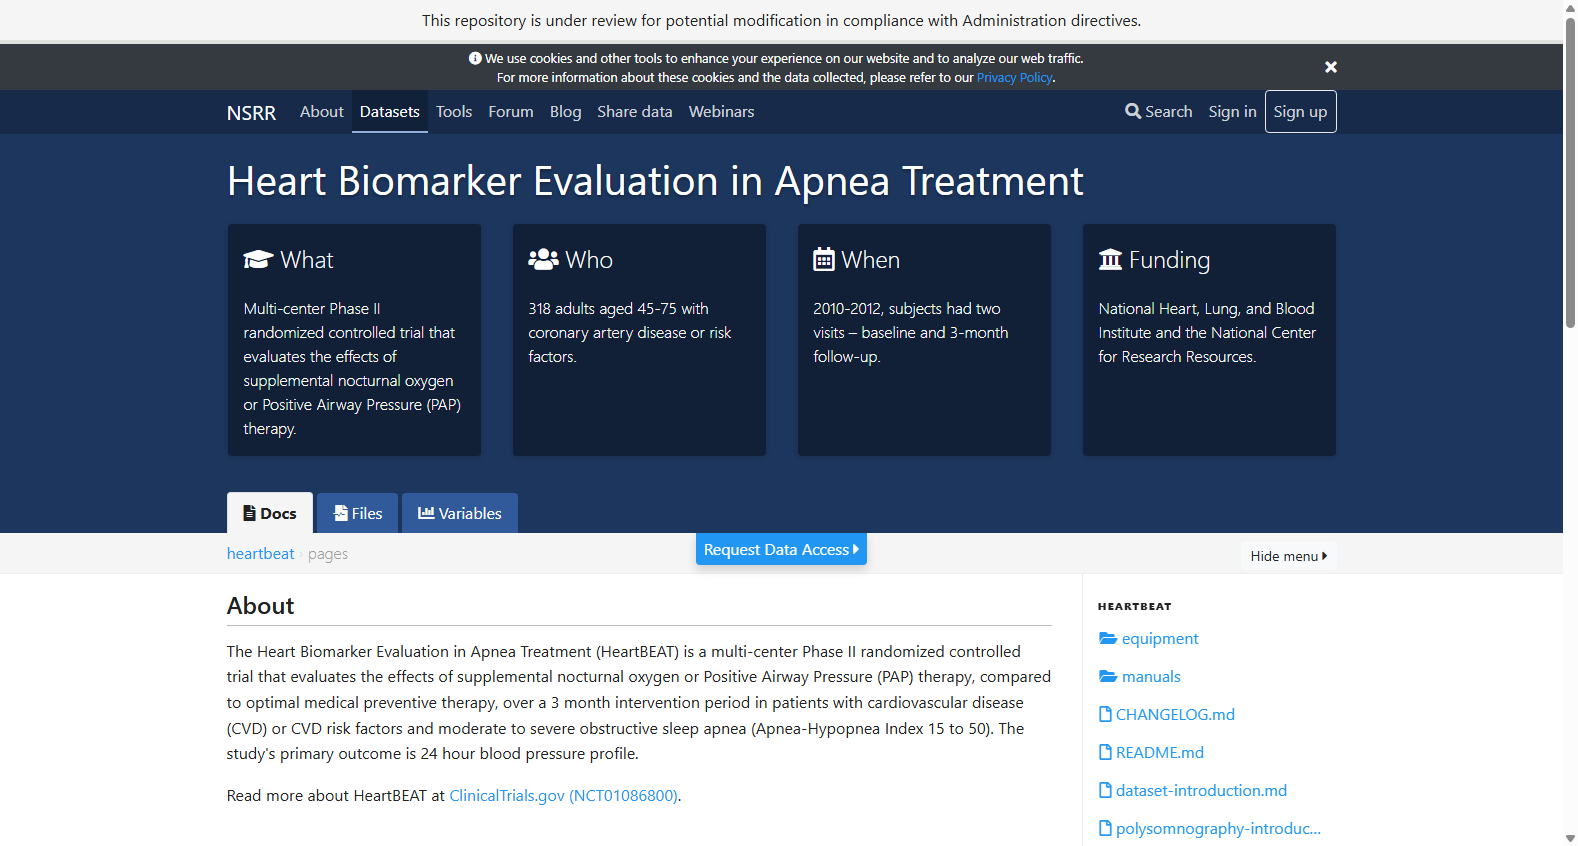1578x846 pixels.
Task: Click the 'About' section heading
Action: coord(260,606)
